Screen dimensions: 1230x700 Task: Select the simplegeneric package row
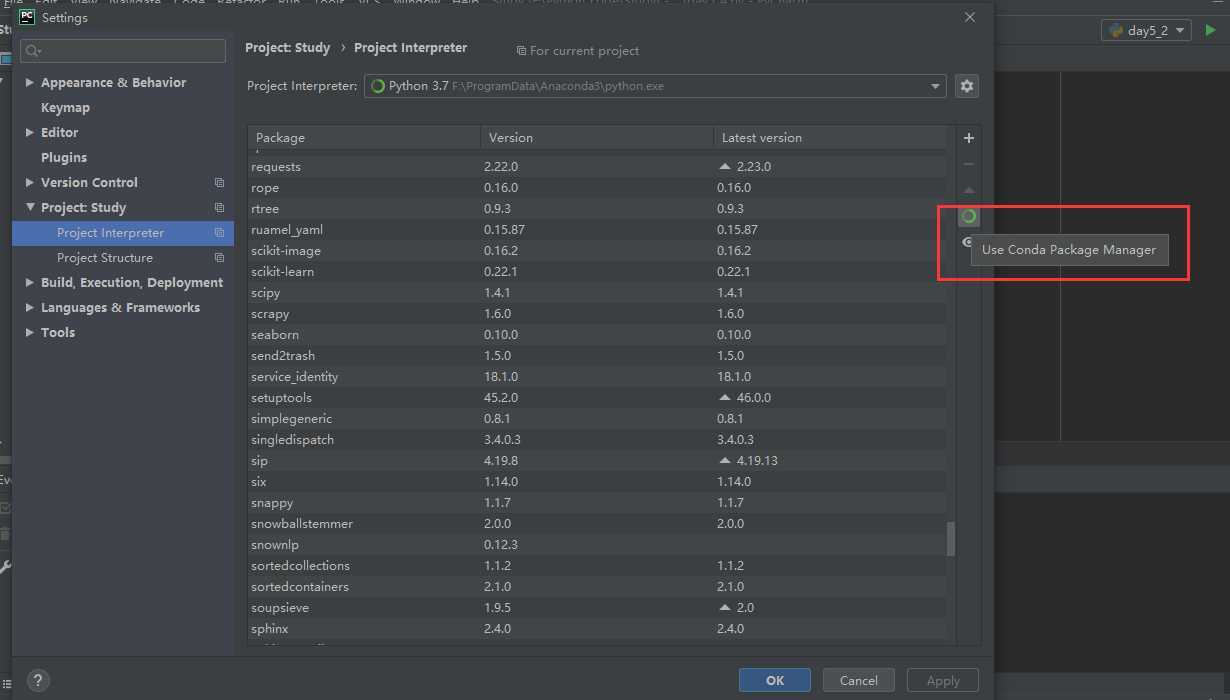tap(597, 419)
